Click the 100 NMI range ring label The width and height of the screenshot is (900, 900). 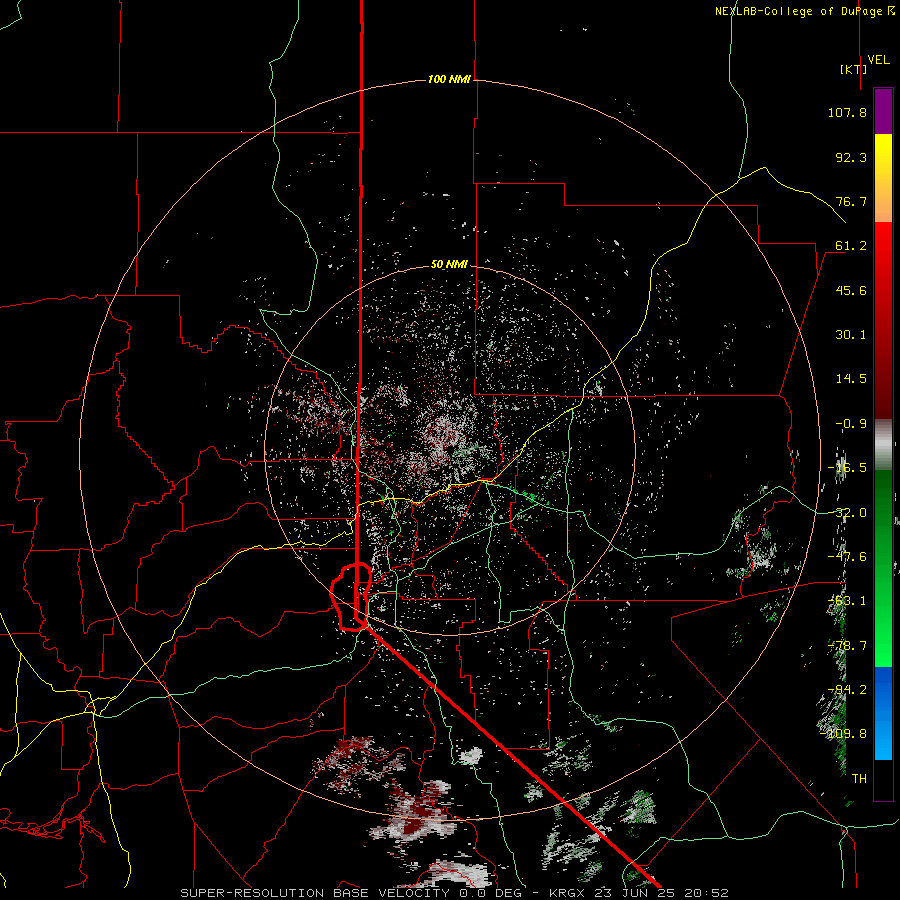(x=449, y=79)
